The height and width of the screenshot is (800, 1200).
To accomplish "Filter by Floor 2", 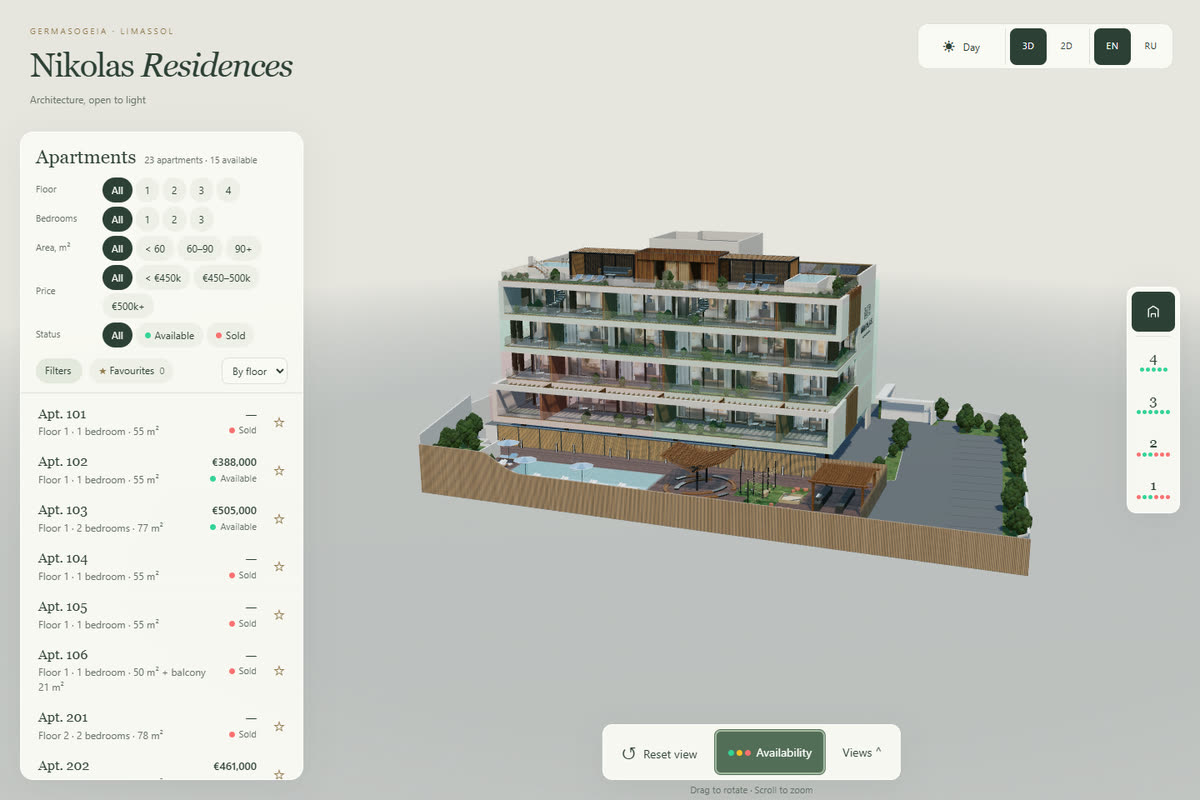I will [x=174, y=190].
